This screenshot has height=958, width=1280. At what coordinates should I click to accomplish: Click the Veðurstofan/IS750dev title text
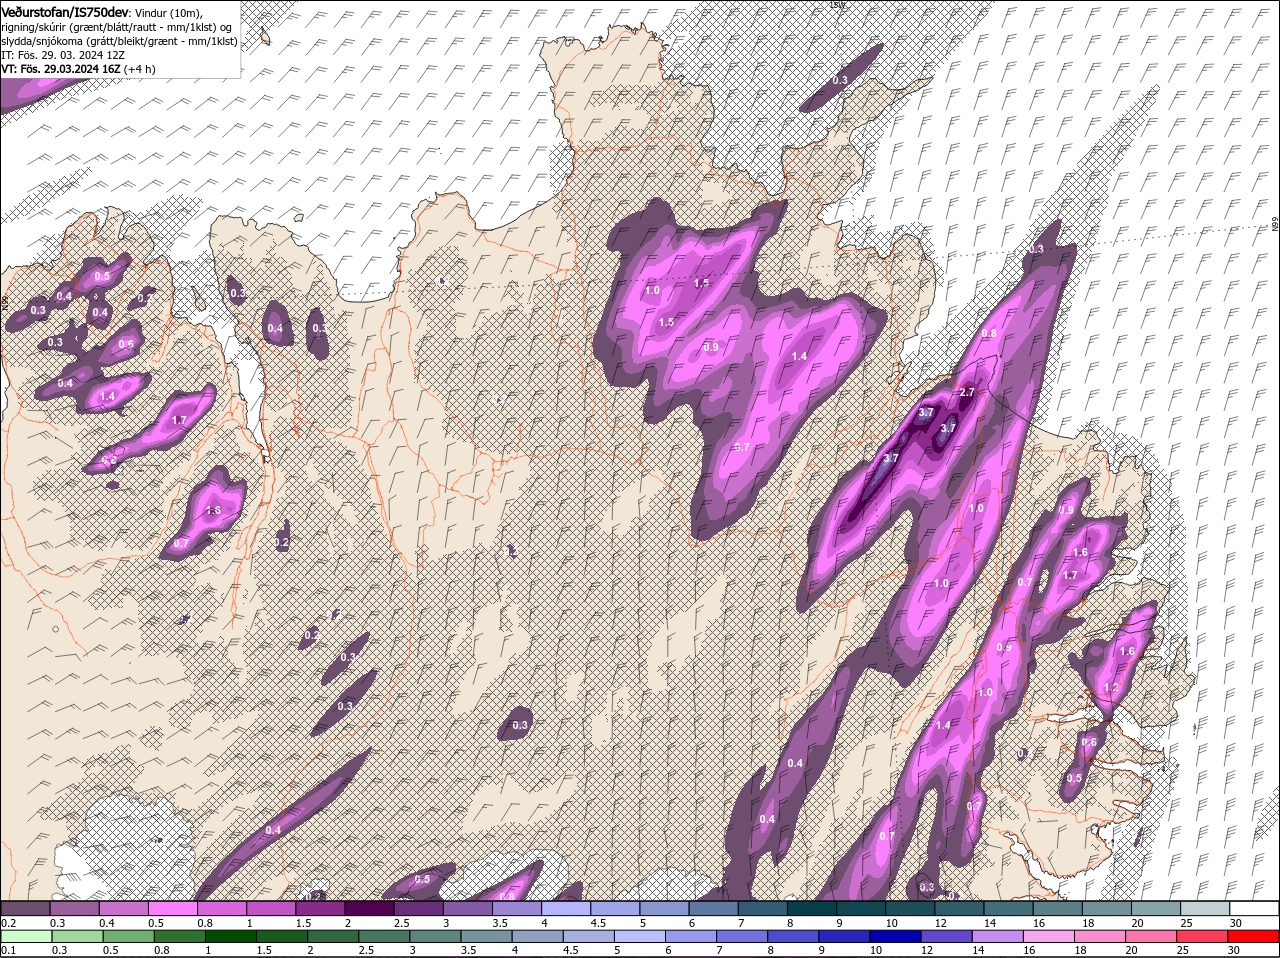(x=65, y=11)
